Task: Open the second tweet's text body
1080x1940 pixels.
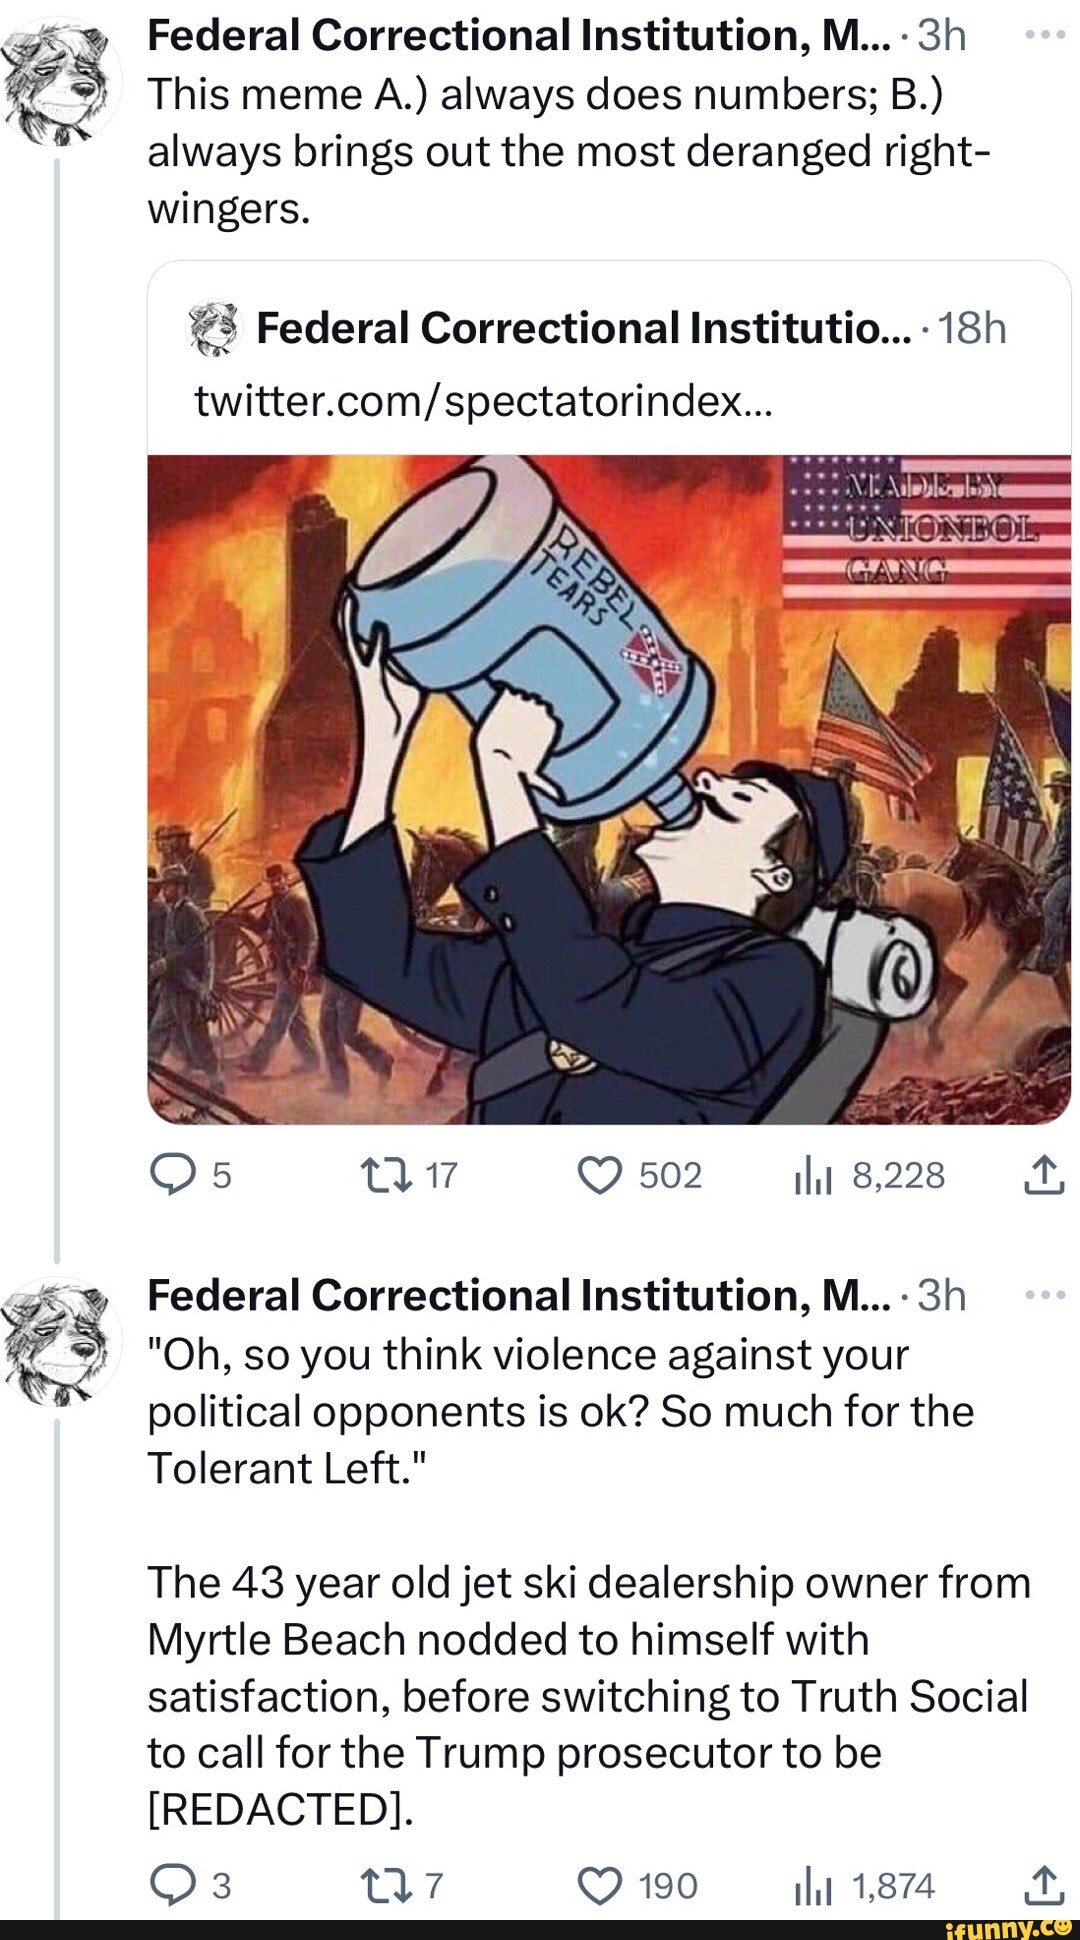Action: [x=588, y=1580]
